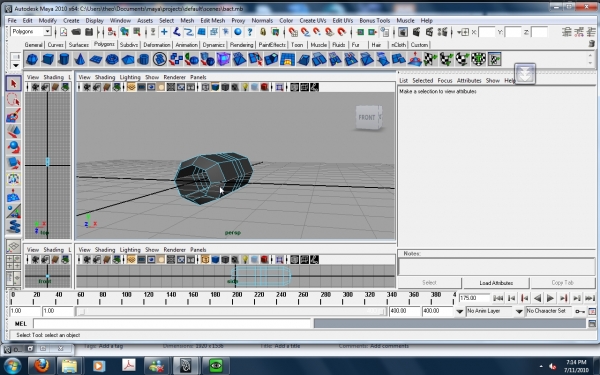
Task: Click the Select button in Attribute Editor
Action: point(429,283)
